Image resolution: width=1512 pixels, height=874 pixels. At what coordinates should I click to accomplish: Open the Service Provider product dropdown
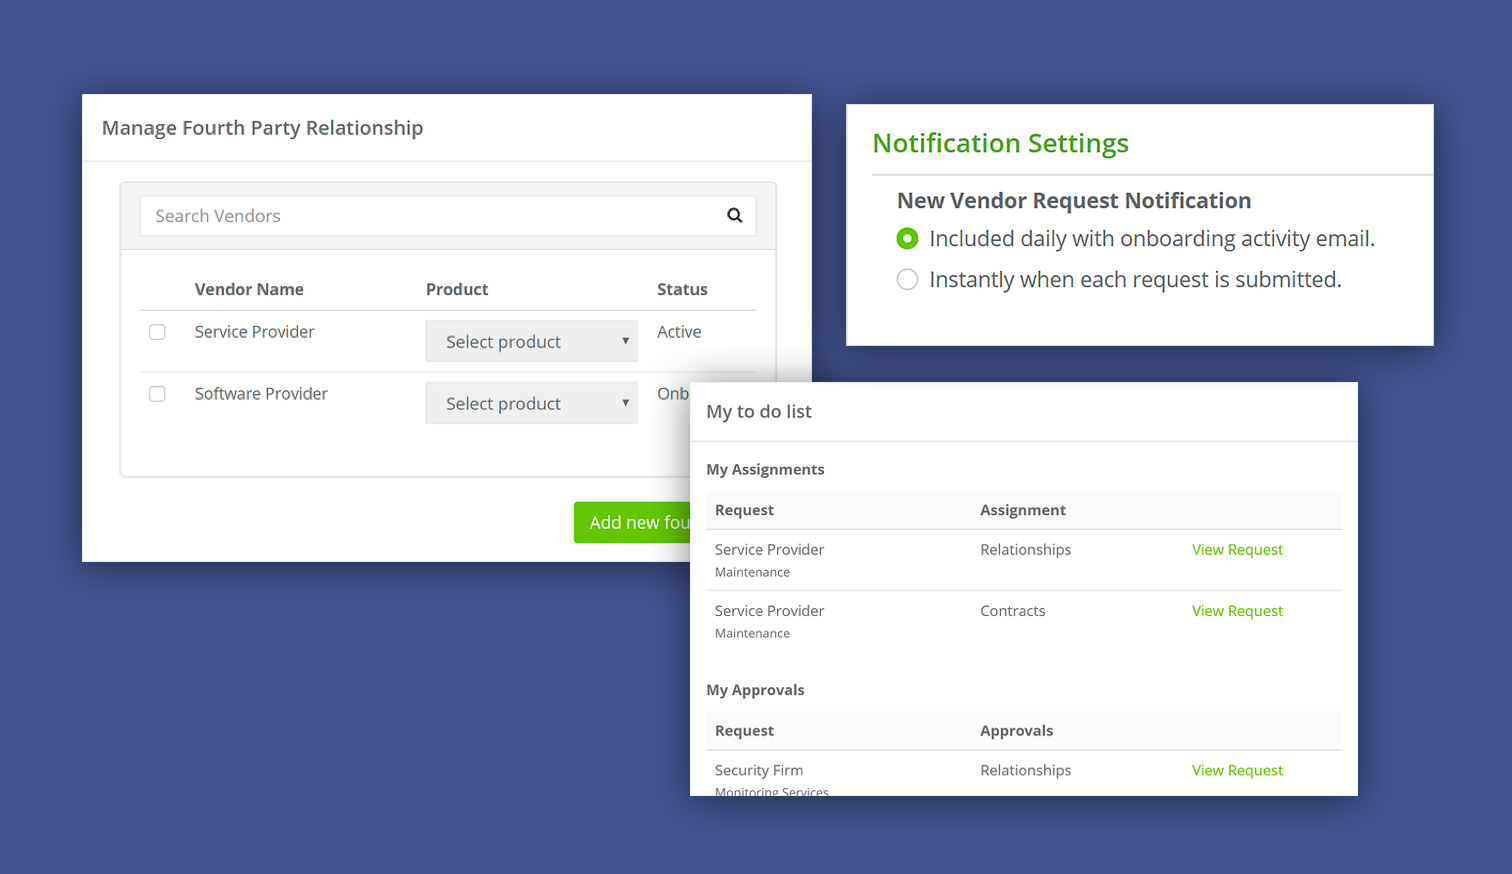click(531, 342)
